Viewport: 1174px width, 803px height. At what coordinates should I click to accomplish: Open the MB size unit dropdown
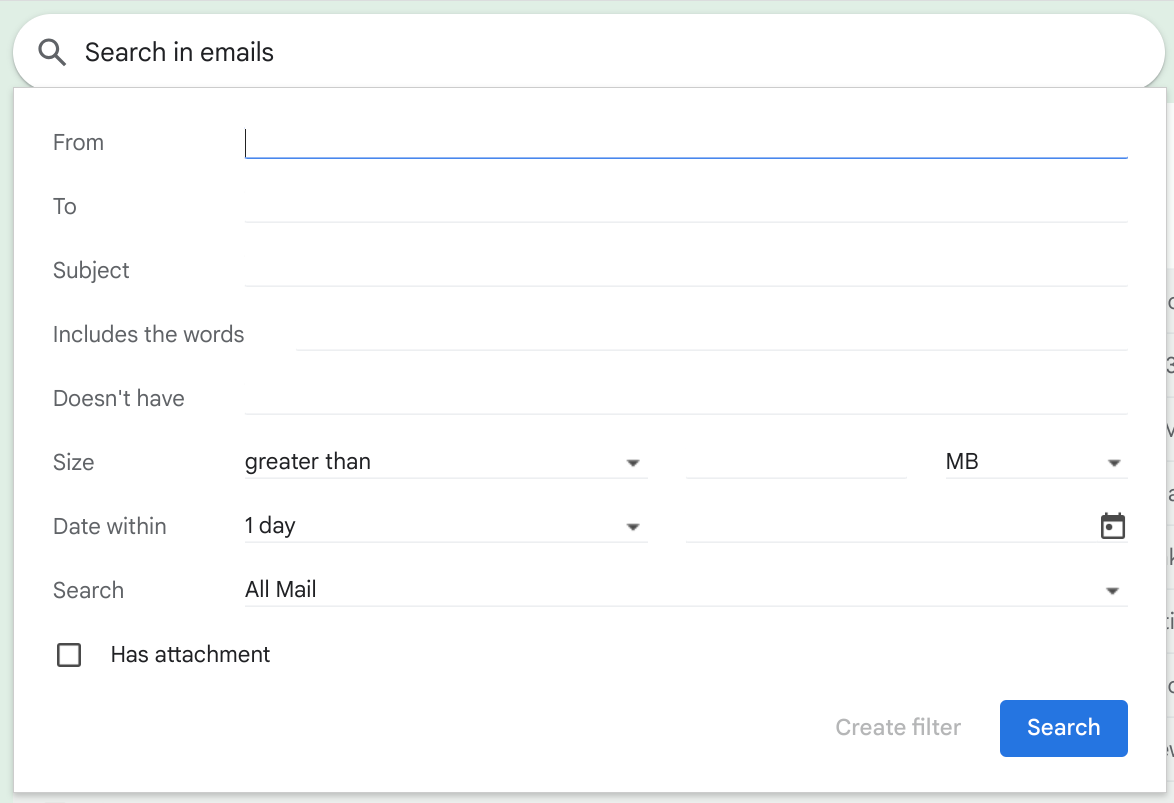(1035, 462)
